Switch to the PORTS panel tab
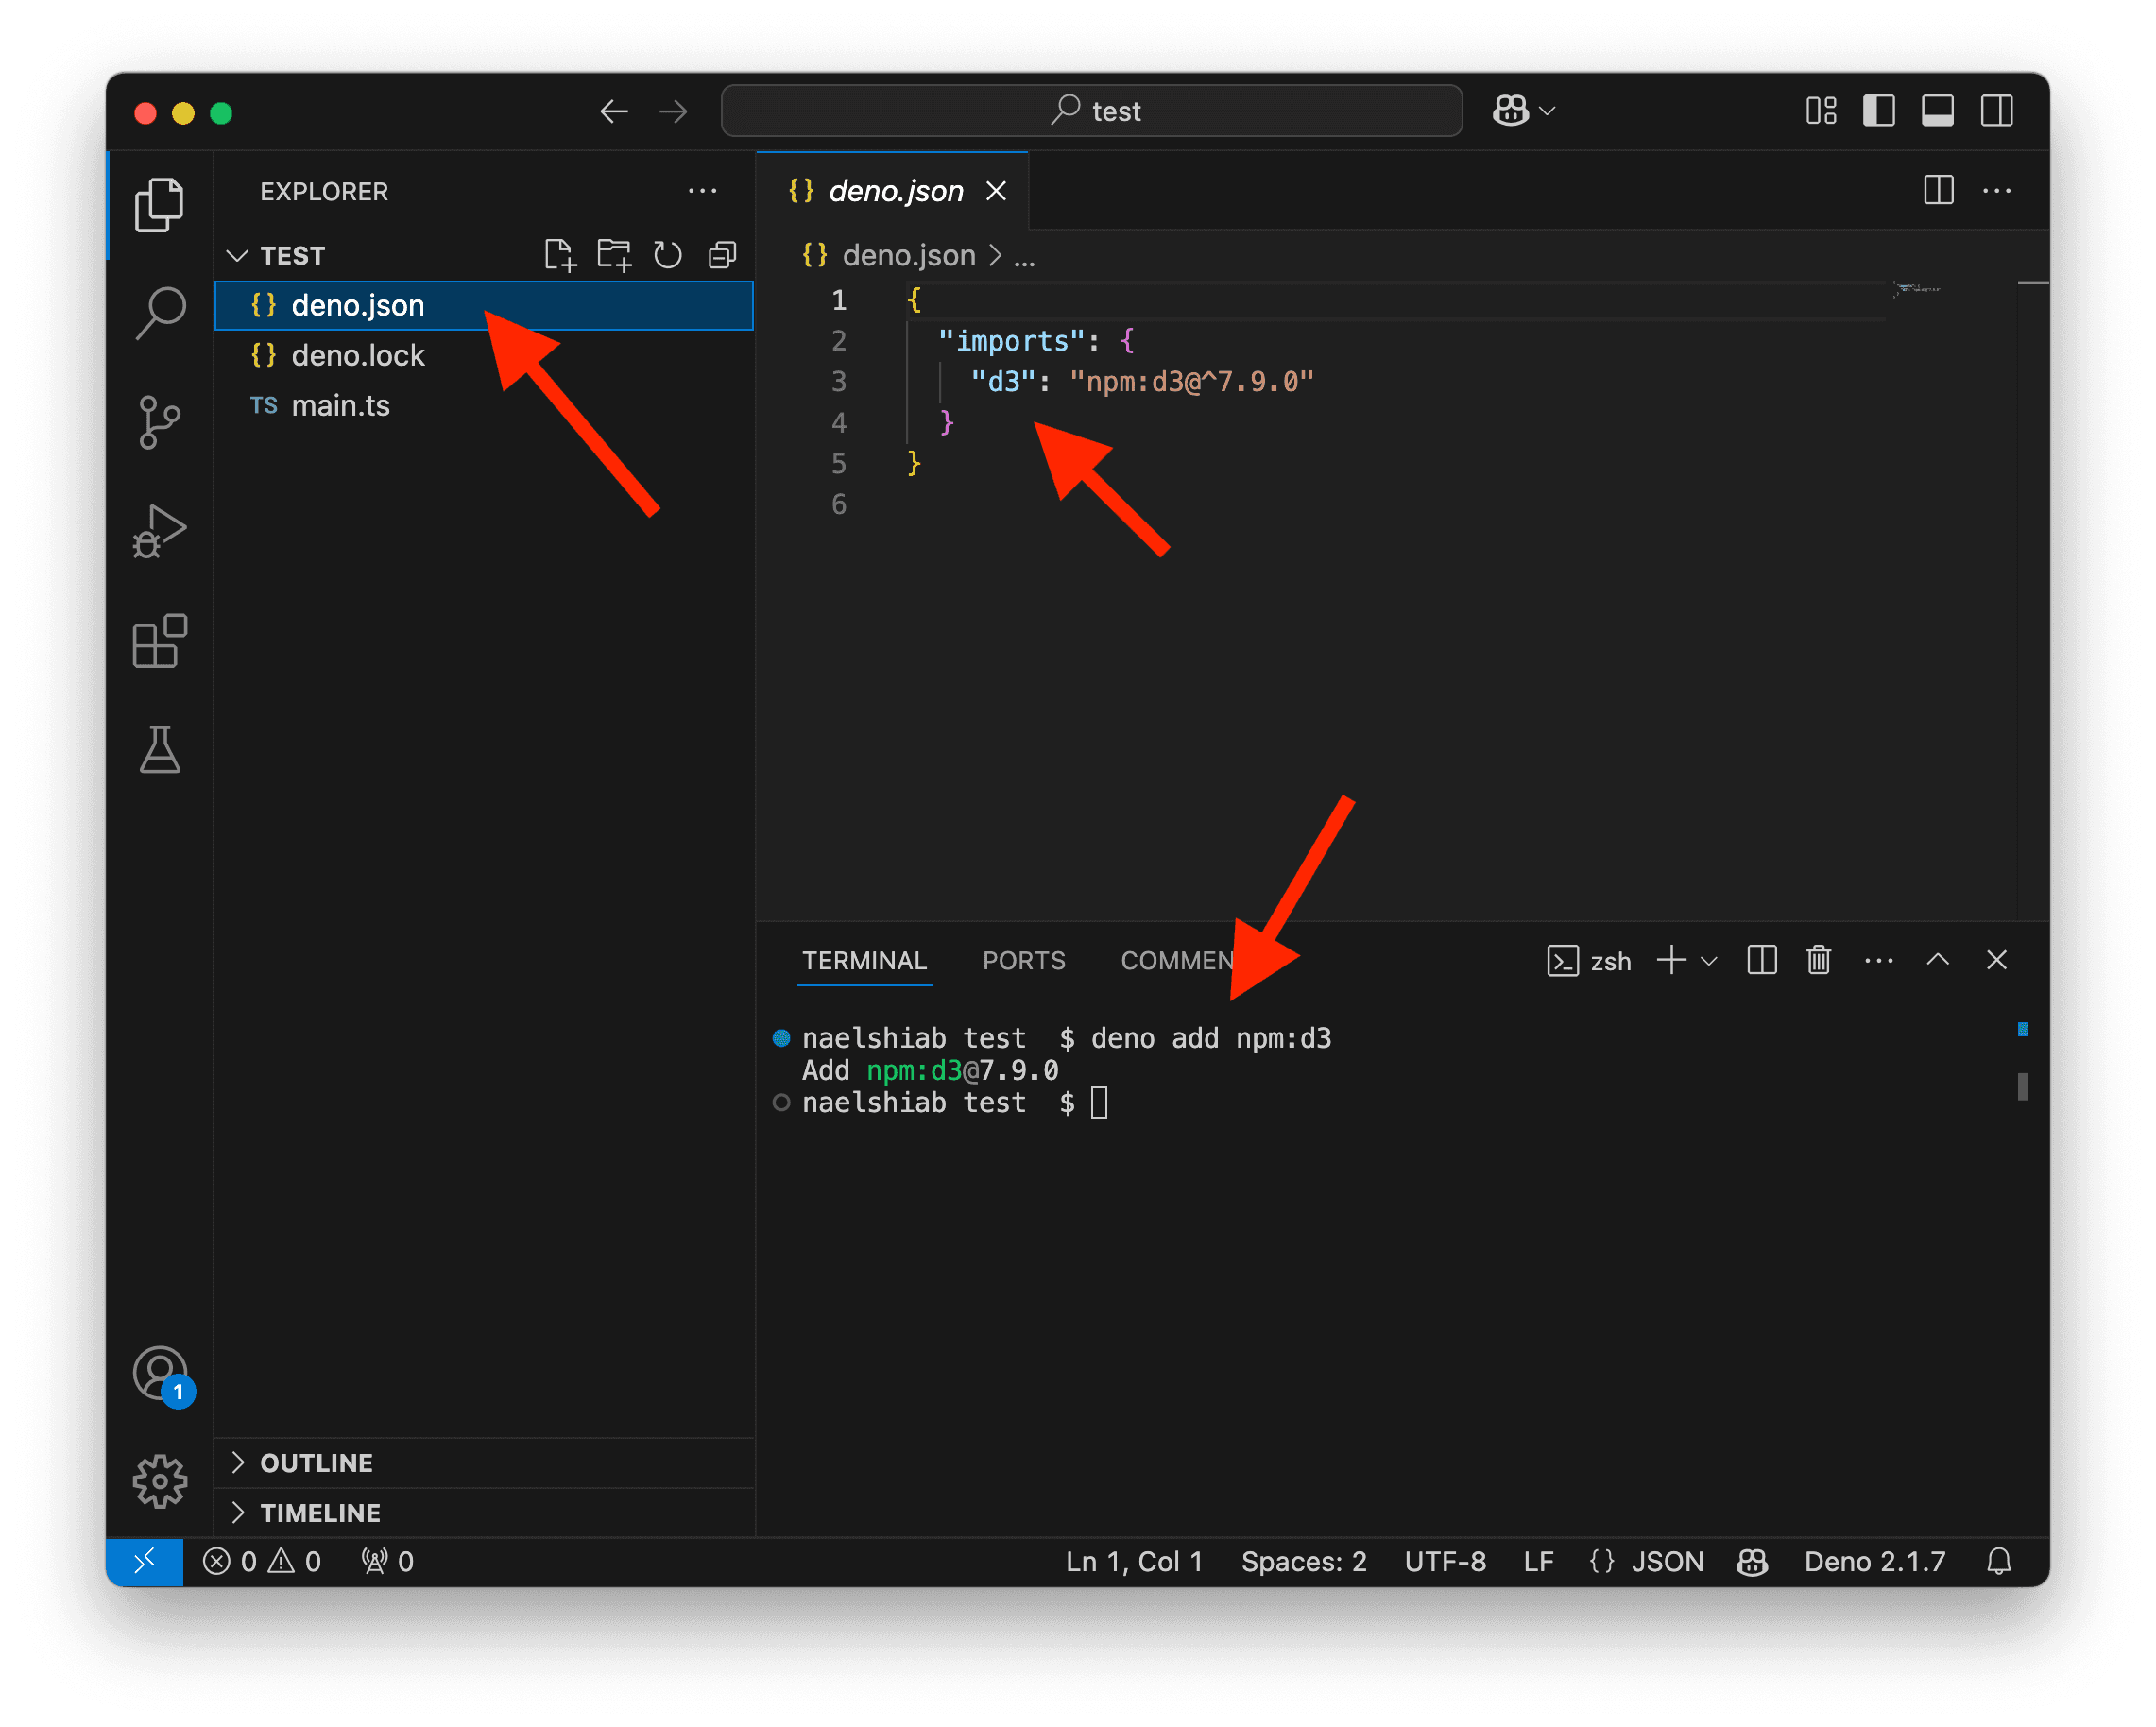Screen dimensions: 2156x1727 [1023, 961]
